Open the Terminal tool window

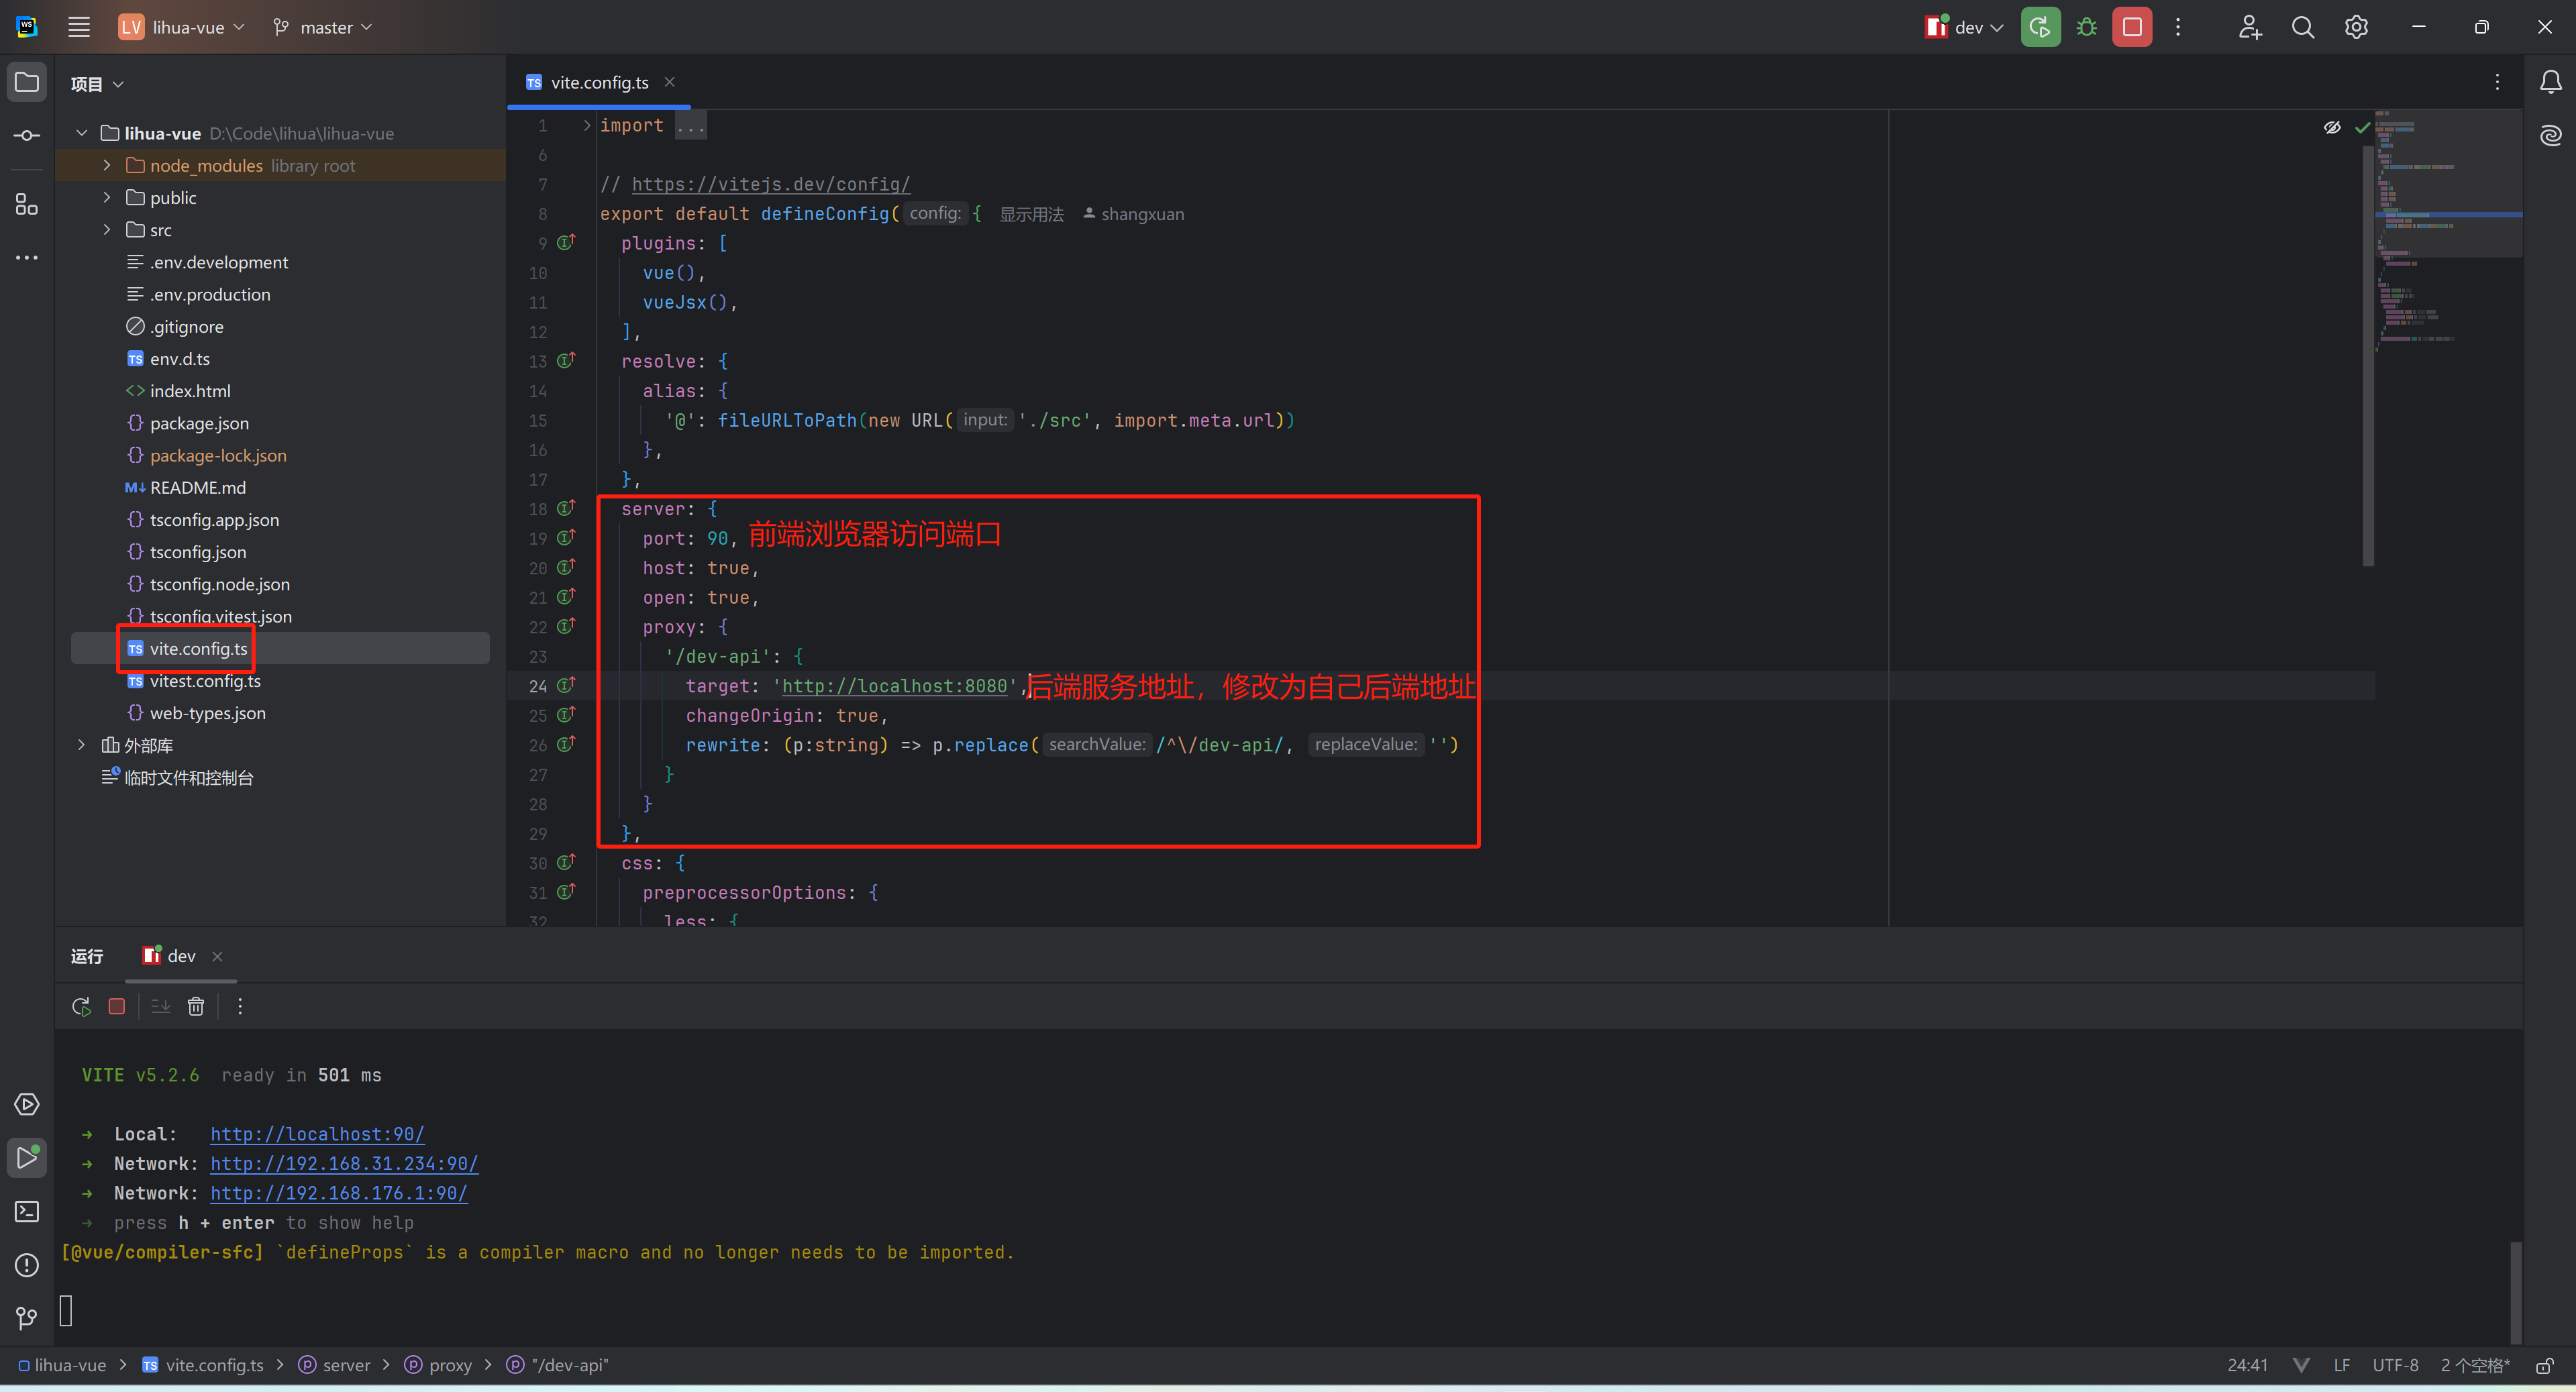coord(27,1211)
